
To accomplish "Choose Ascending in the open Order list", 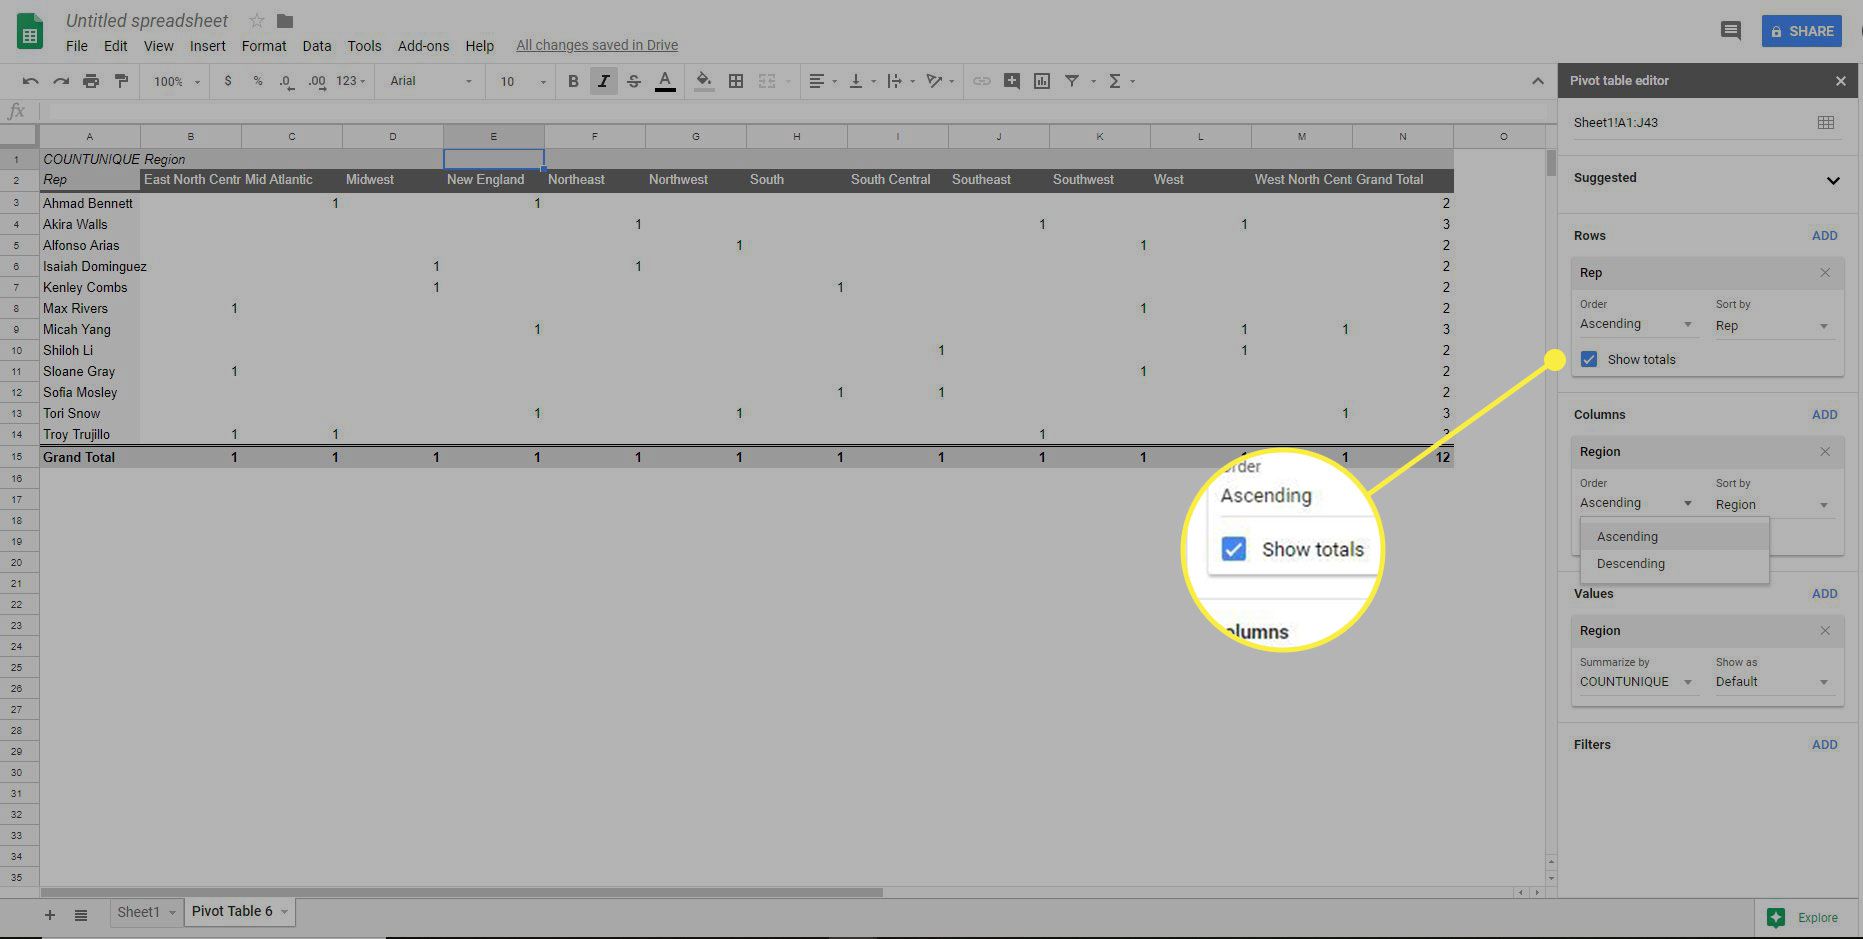I will click(x=1674, y=537).
